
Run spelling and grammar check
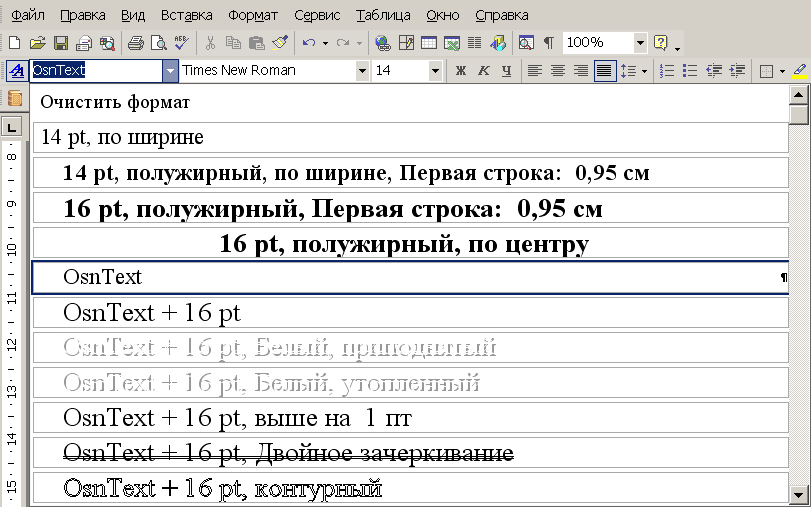tap(182, 43)
